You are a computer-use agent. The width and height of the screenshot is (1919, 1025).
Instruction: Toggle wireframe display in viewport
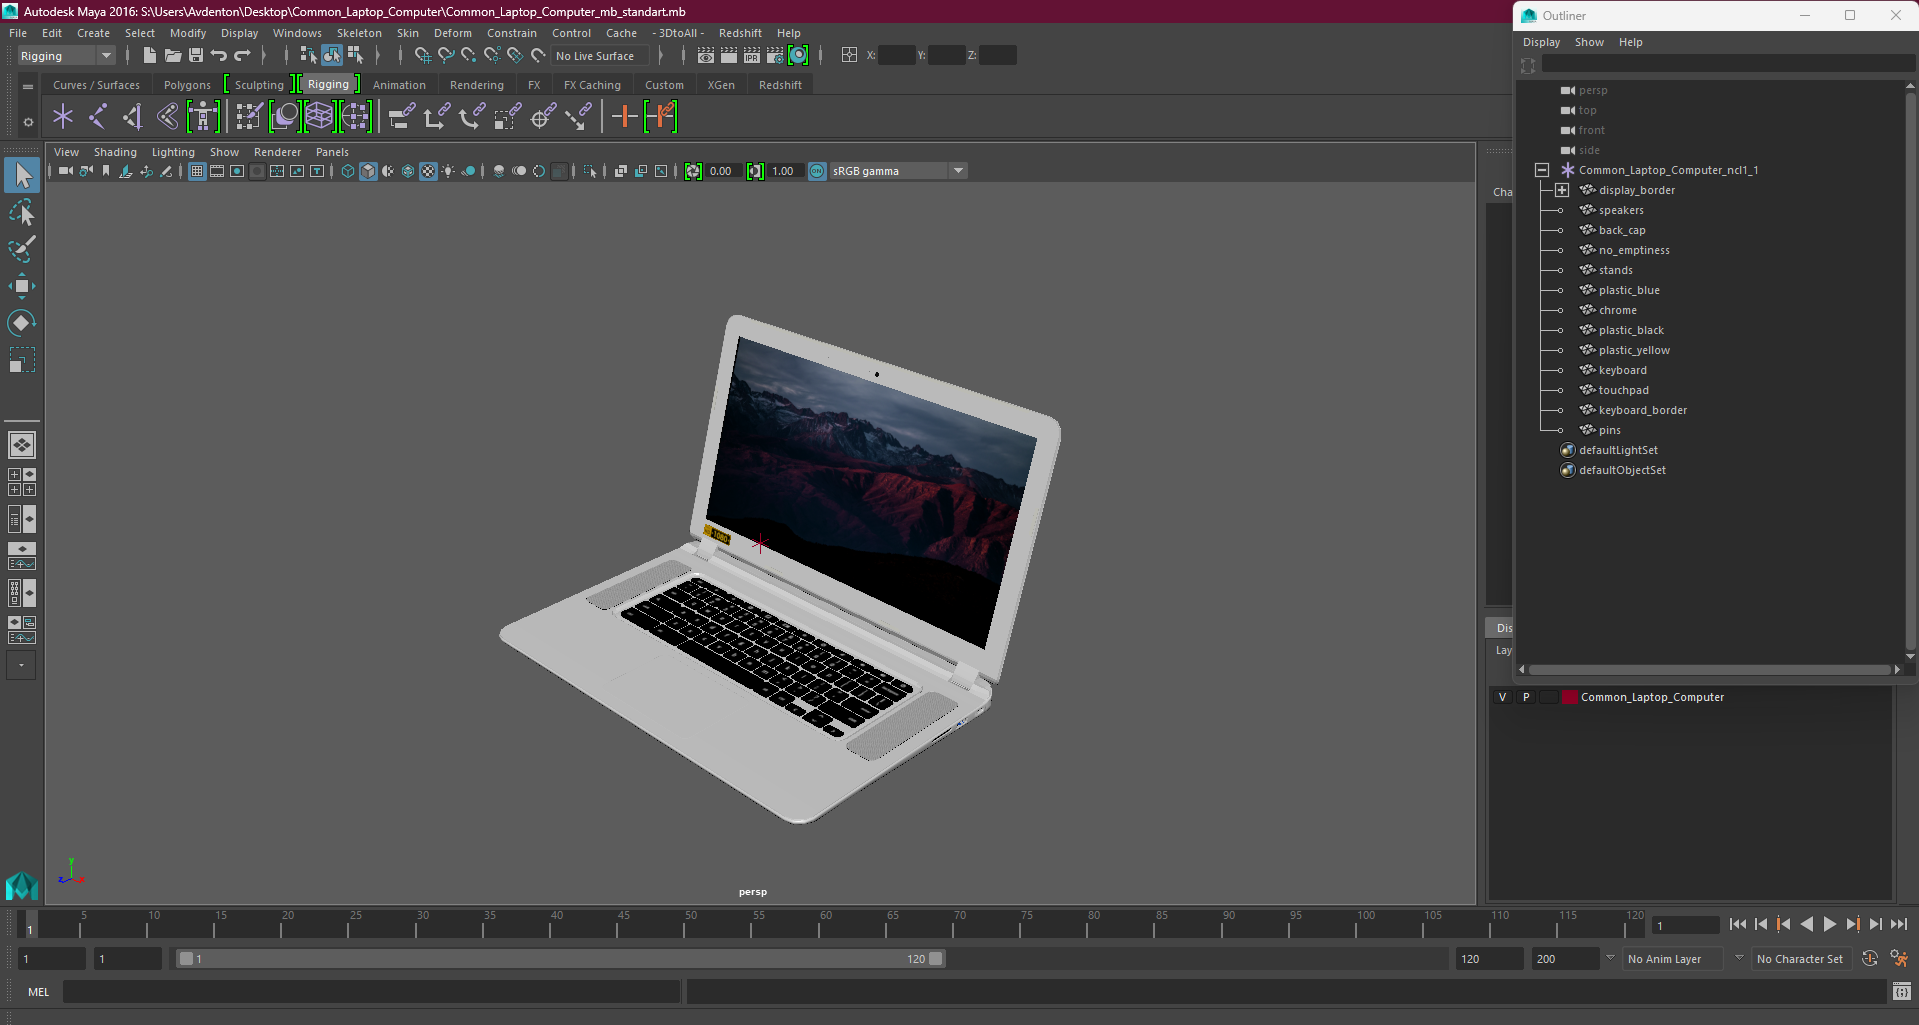[348, 172]
